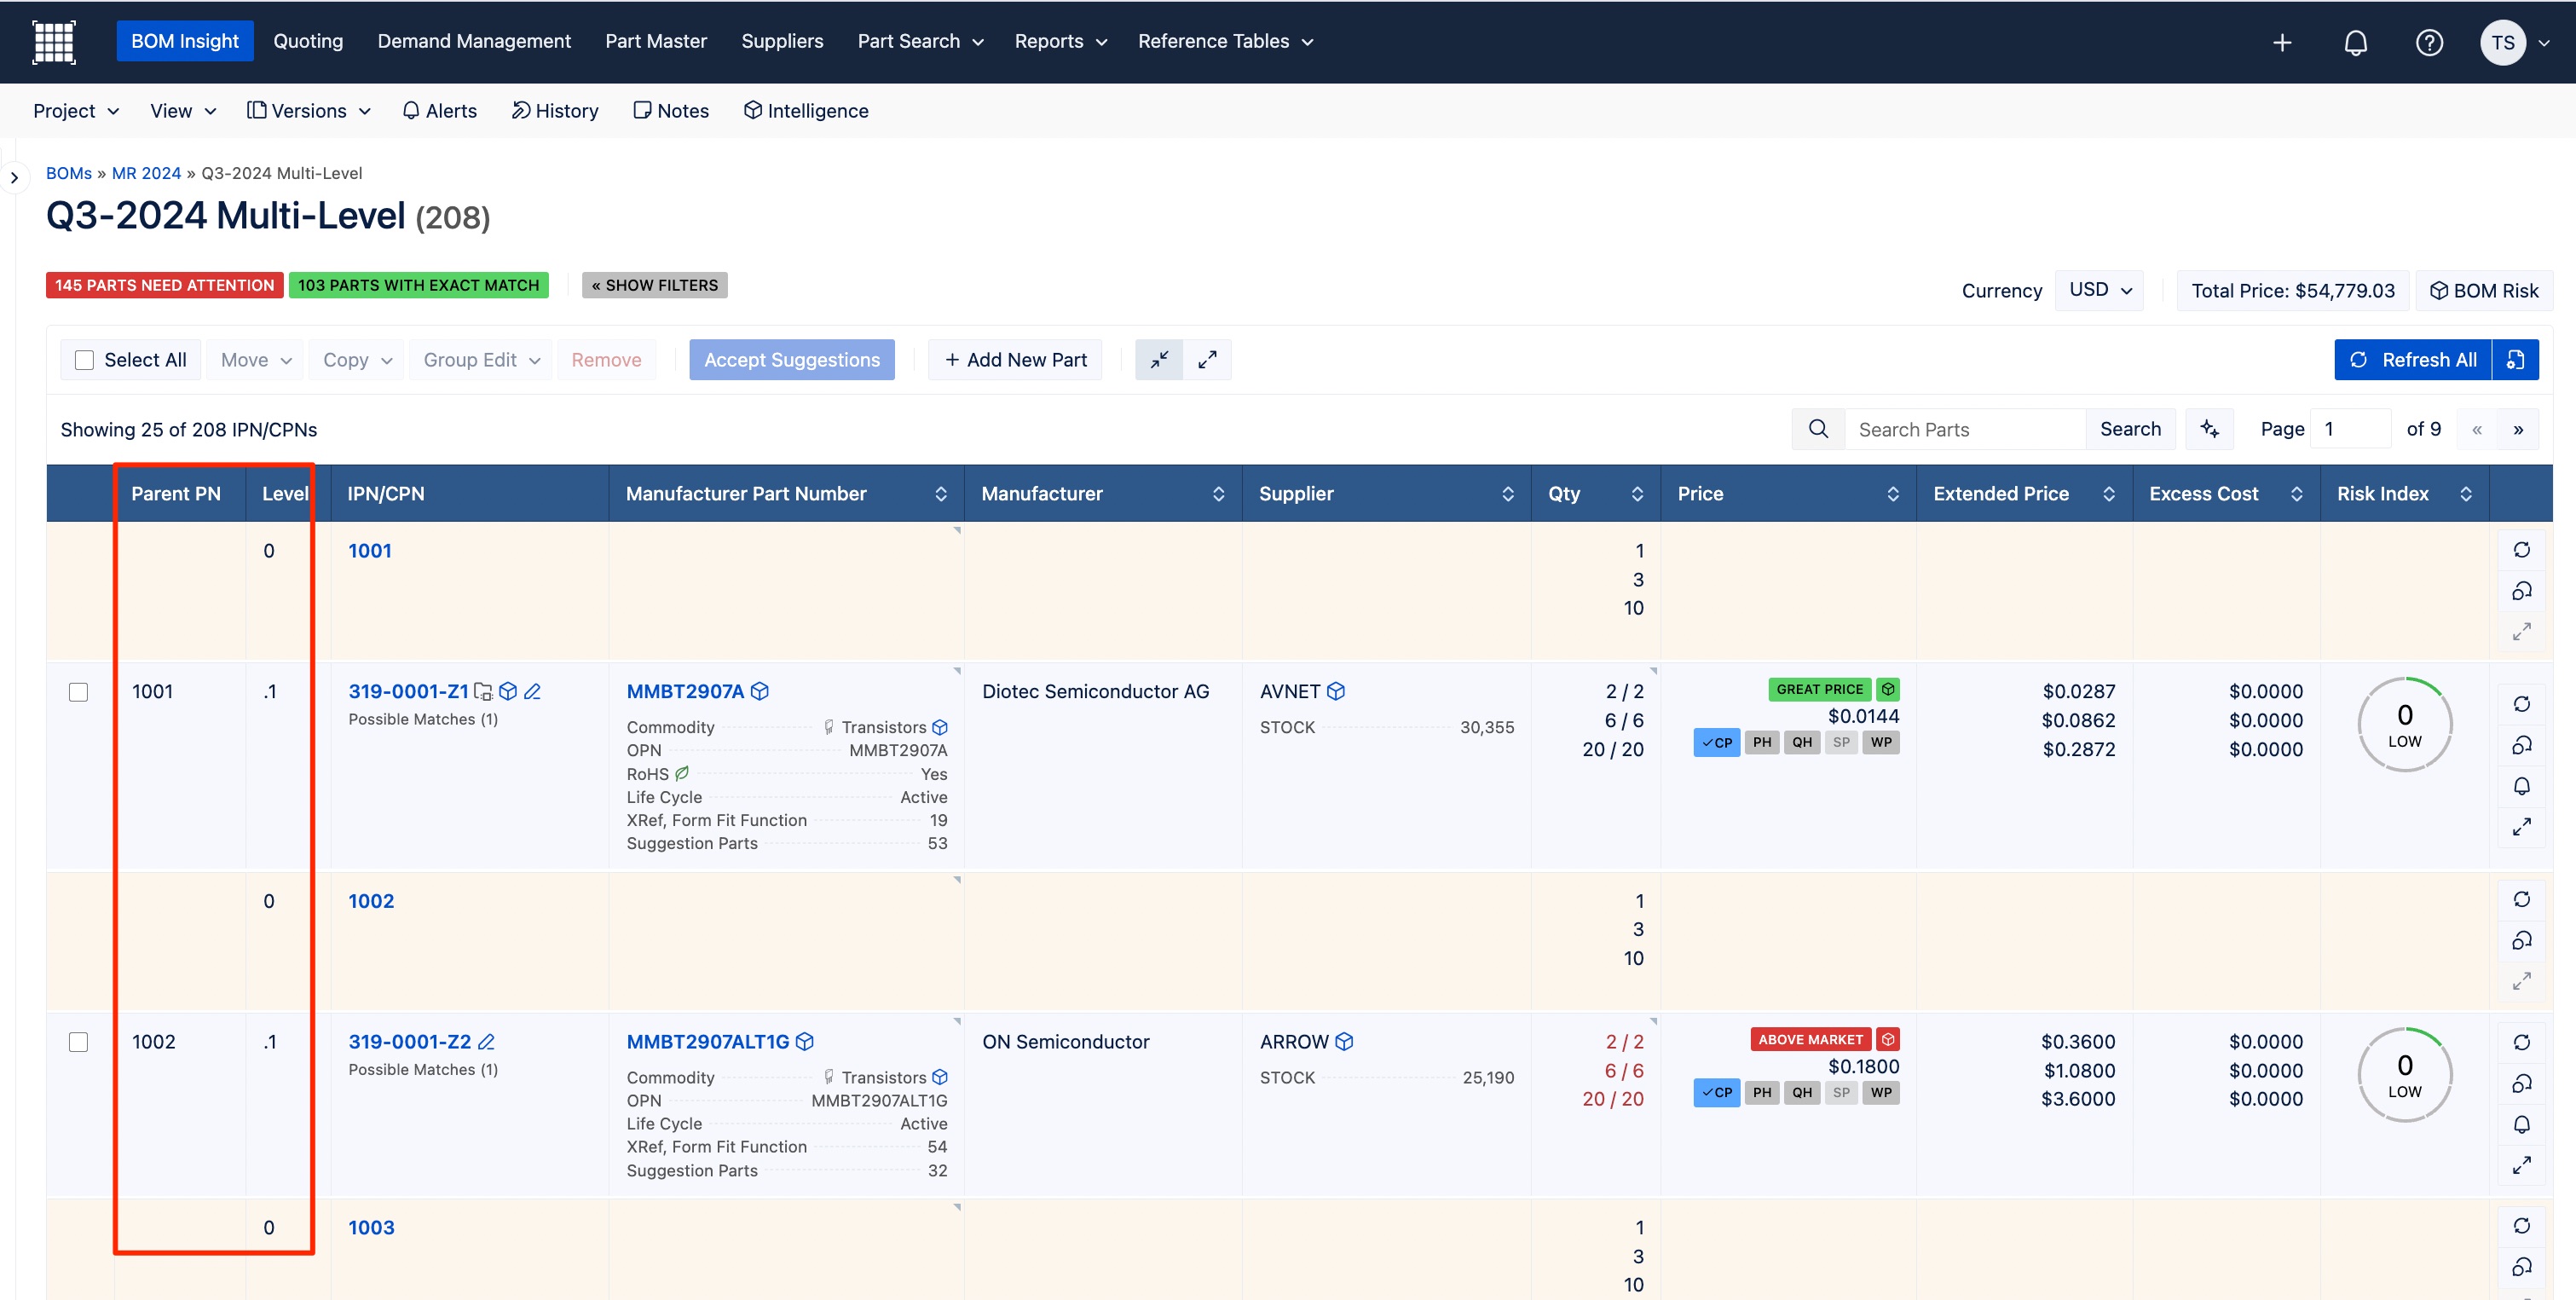Screen dimensions: 2576x1300
Task: Expand row 319-0001-Z1 with arrows icon
Action: (2521, 827)
